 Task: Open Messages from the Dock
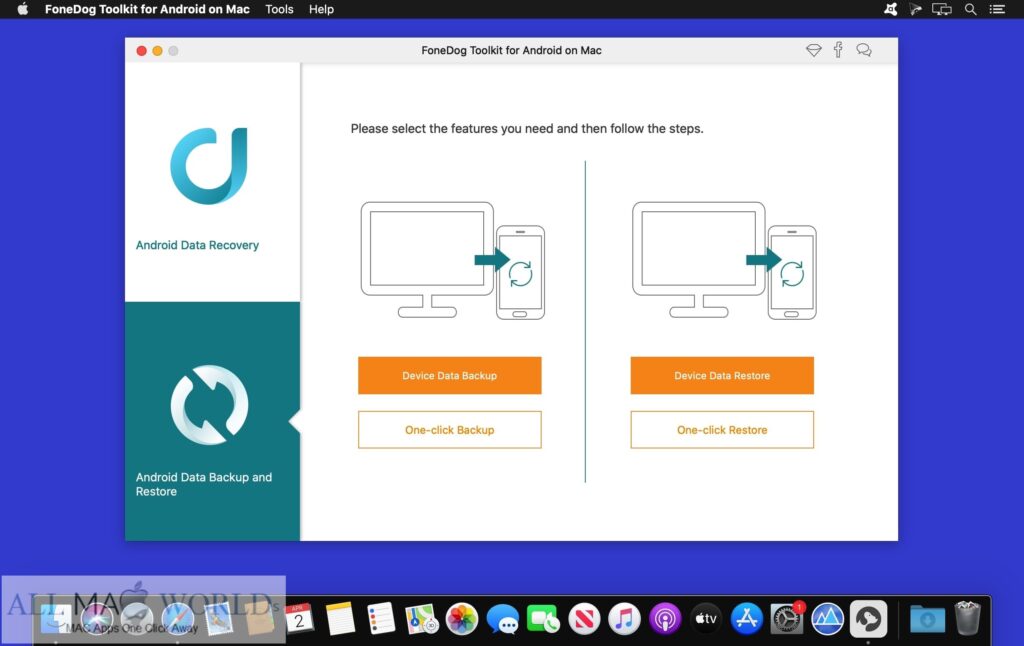[502, 618]
